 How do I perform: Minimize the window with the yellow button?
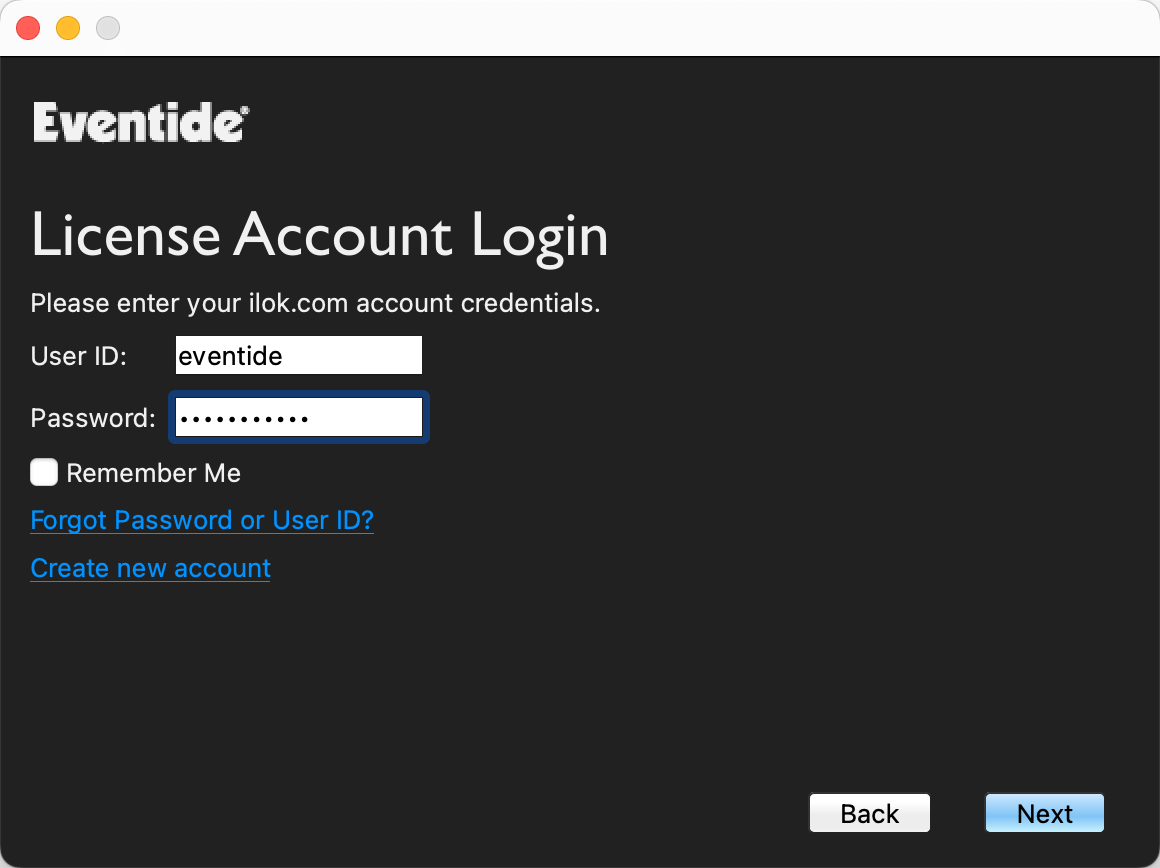pos(68,28)
